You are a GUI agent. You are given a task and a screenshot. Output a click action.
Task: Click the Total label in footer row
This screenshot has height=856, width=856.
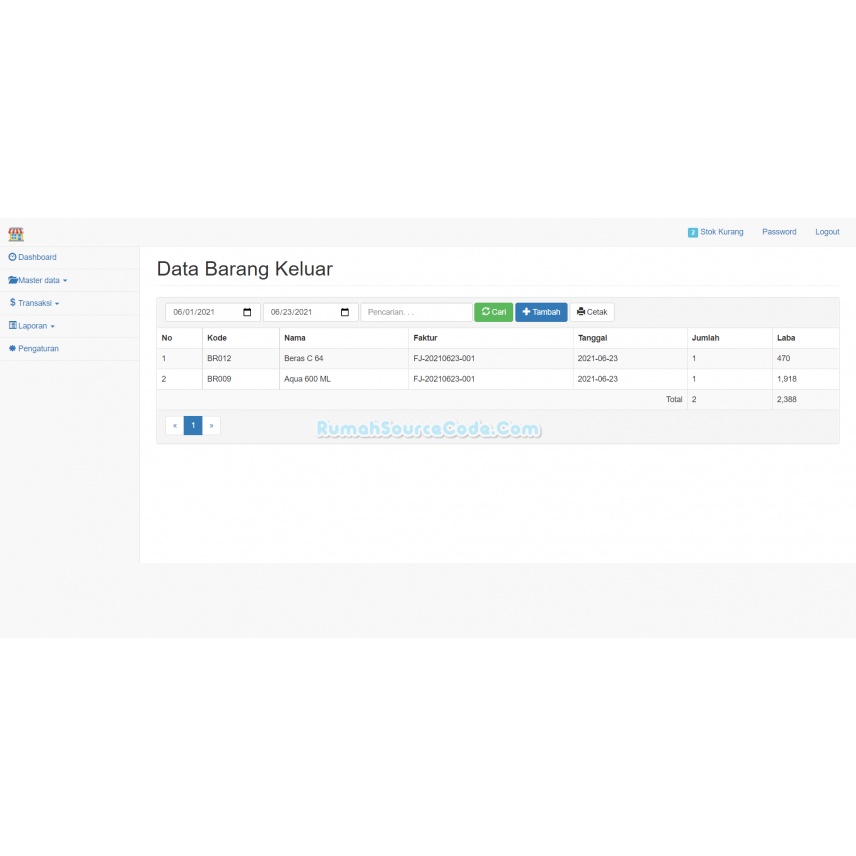(x=674, y=400)
